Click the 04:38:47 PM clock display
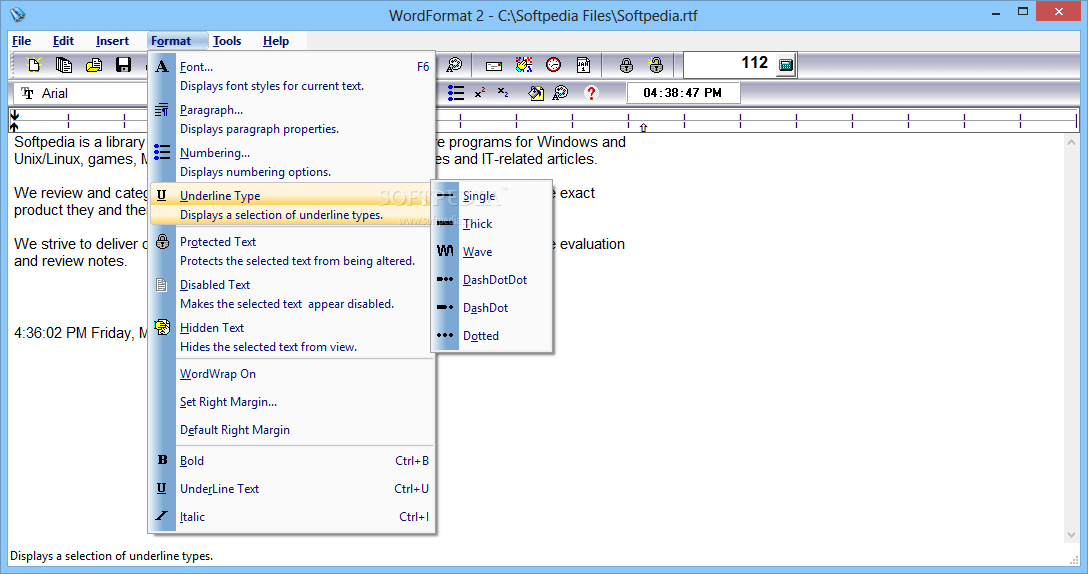Viewport: 1088px width, 574px height. [683, 93]
